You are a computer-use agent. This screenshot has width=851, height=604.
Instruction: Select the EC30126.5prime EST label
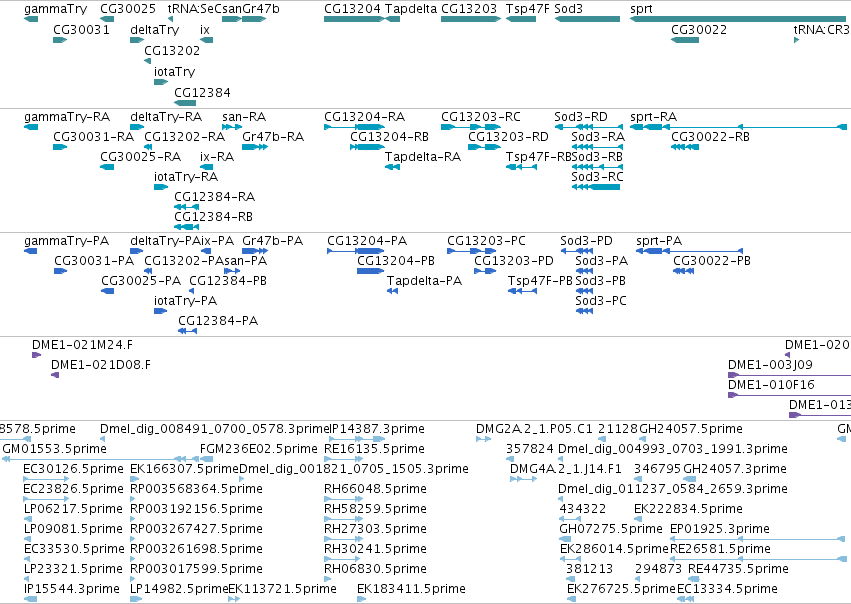click(x=73, y=469)
